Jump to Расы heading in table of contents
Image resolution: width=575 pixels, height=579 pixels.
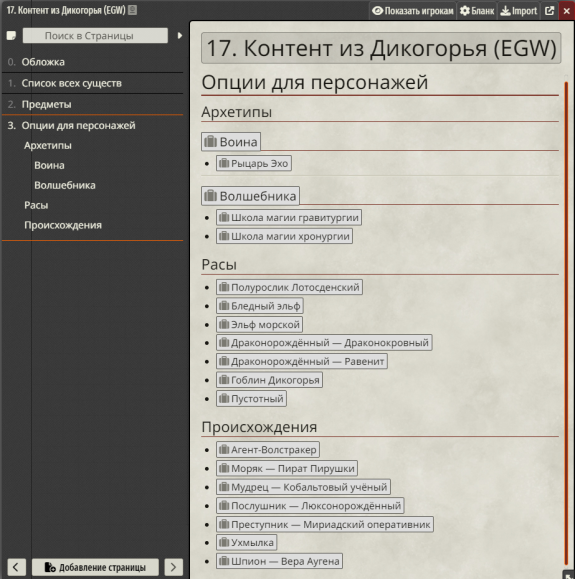pyautogui.click(x=36, y=205)
